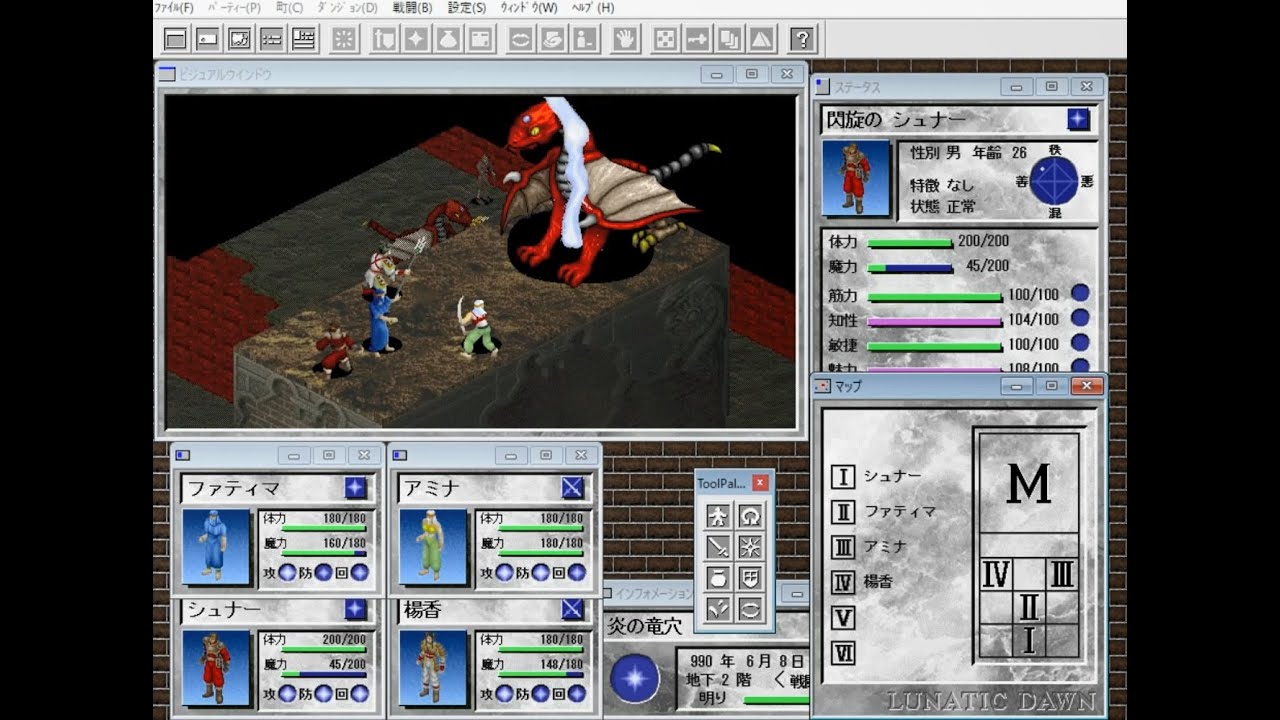Click the M monster cell on formation map

coord(1028,483)
